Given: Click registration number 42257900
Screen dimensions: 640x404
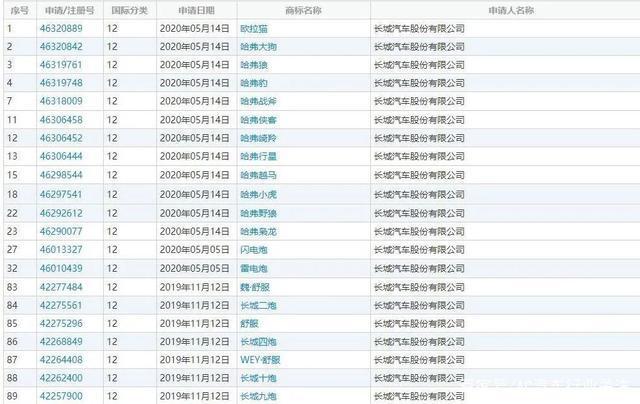Looking at the screenshot, I should (60, 397).
